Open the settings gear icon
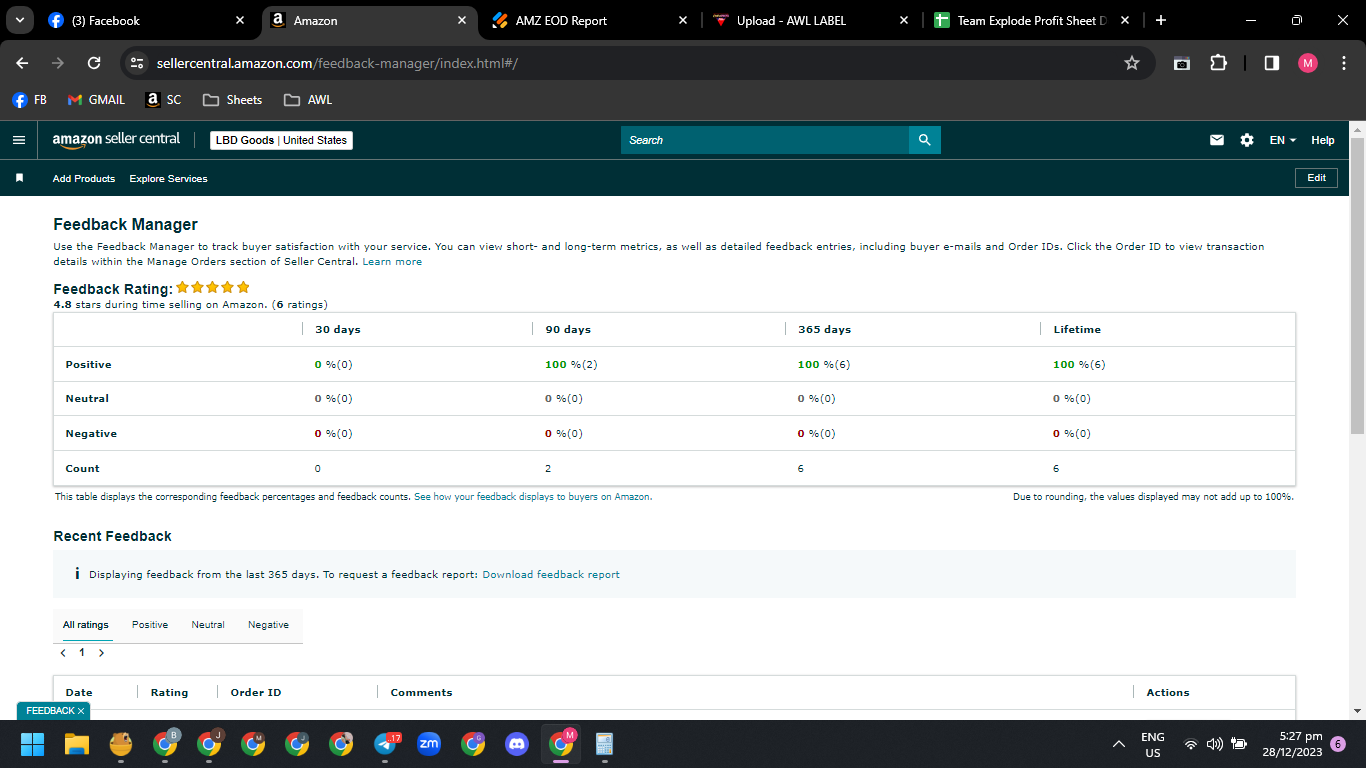Screen dimensions: 1366x768 pos(1247,140)
